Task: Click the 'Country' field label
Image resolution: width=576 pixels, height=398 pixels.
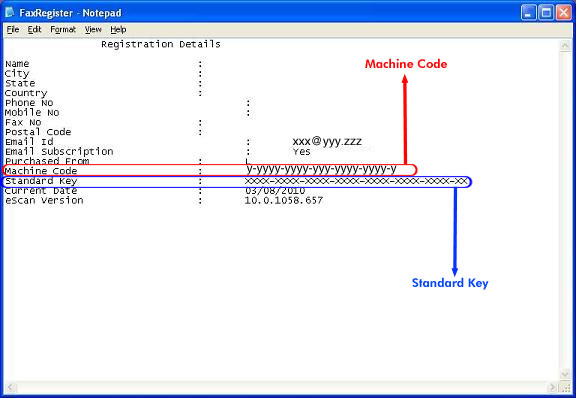Action: (26, 93)
